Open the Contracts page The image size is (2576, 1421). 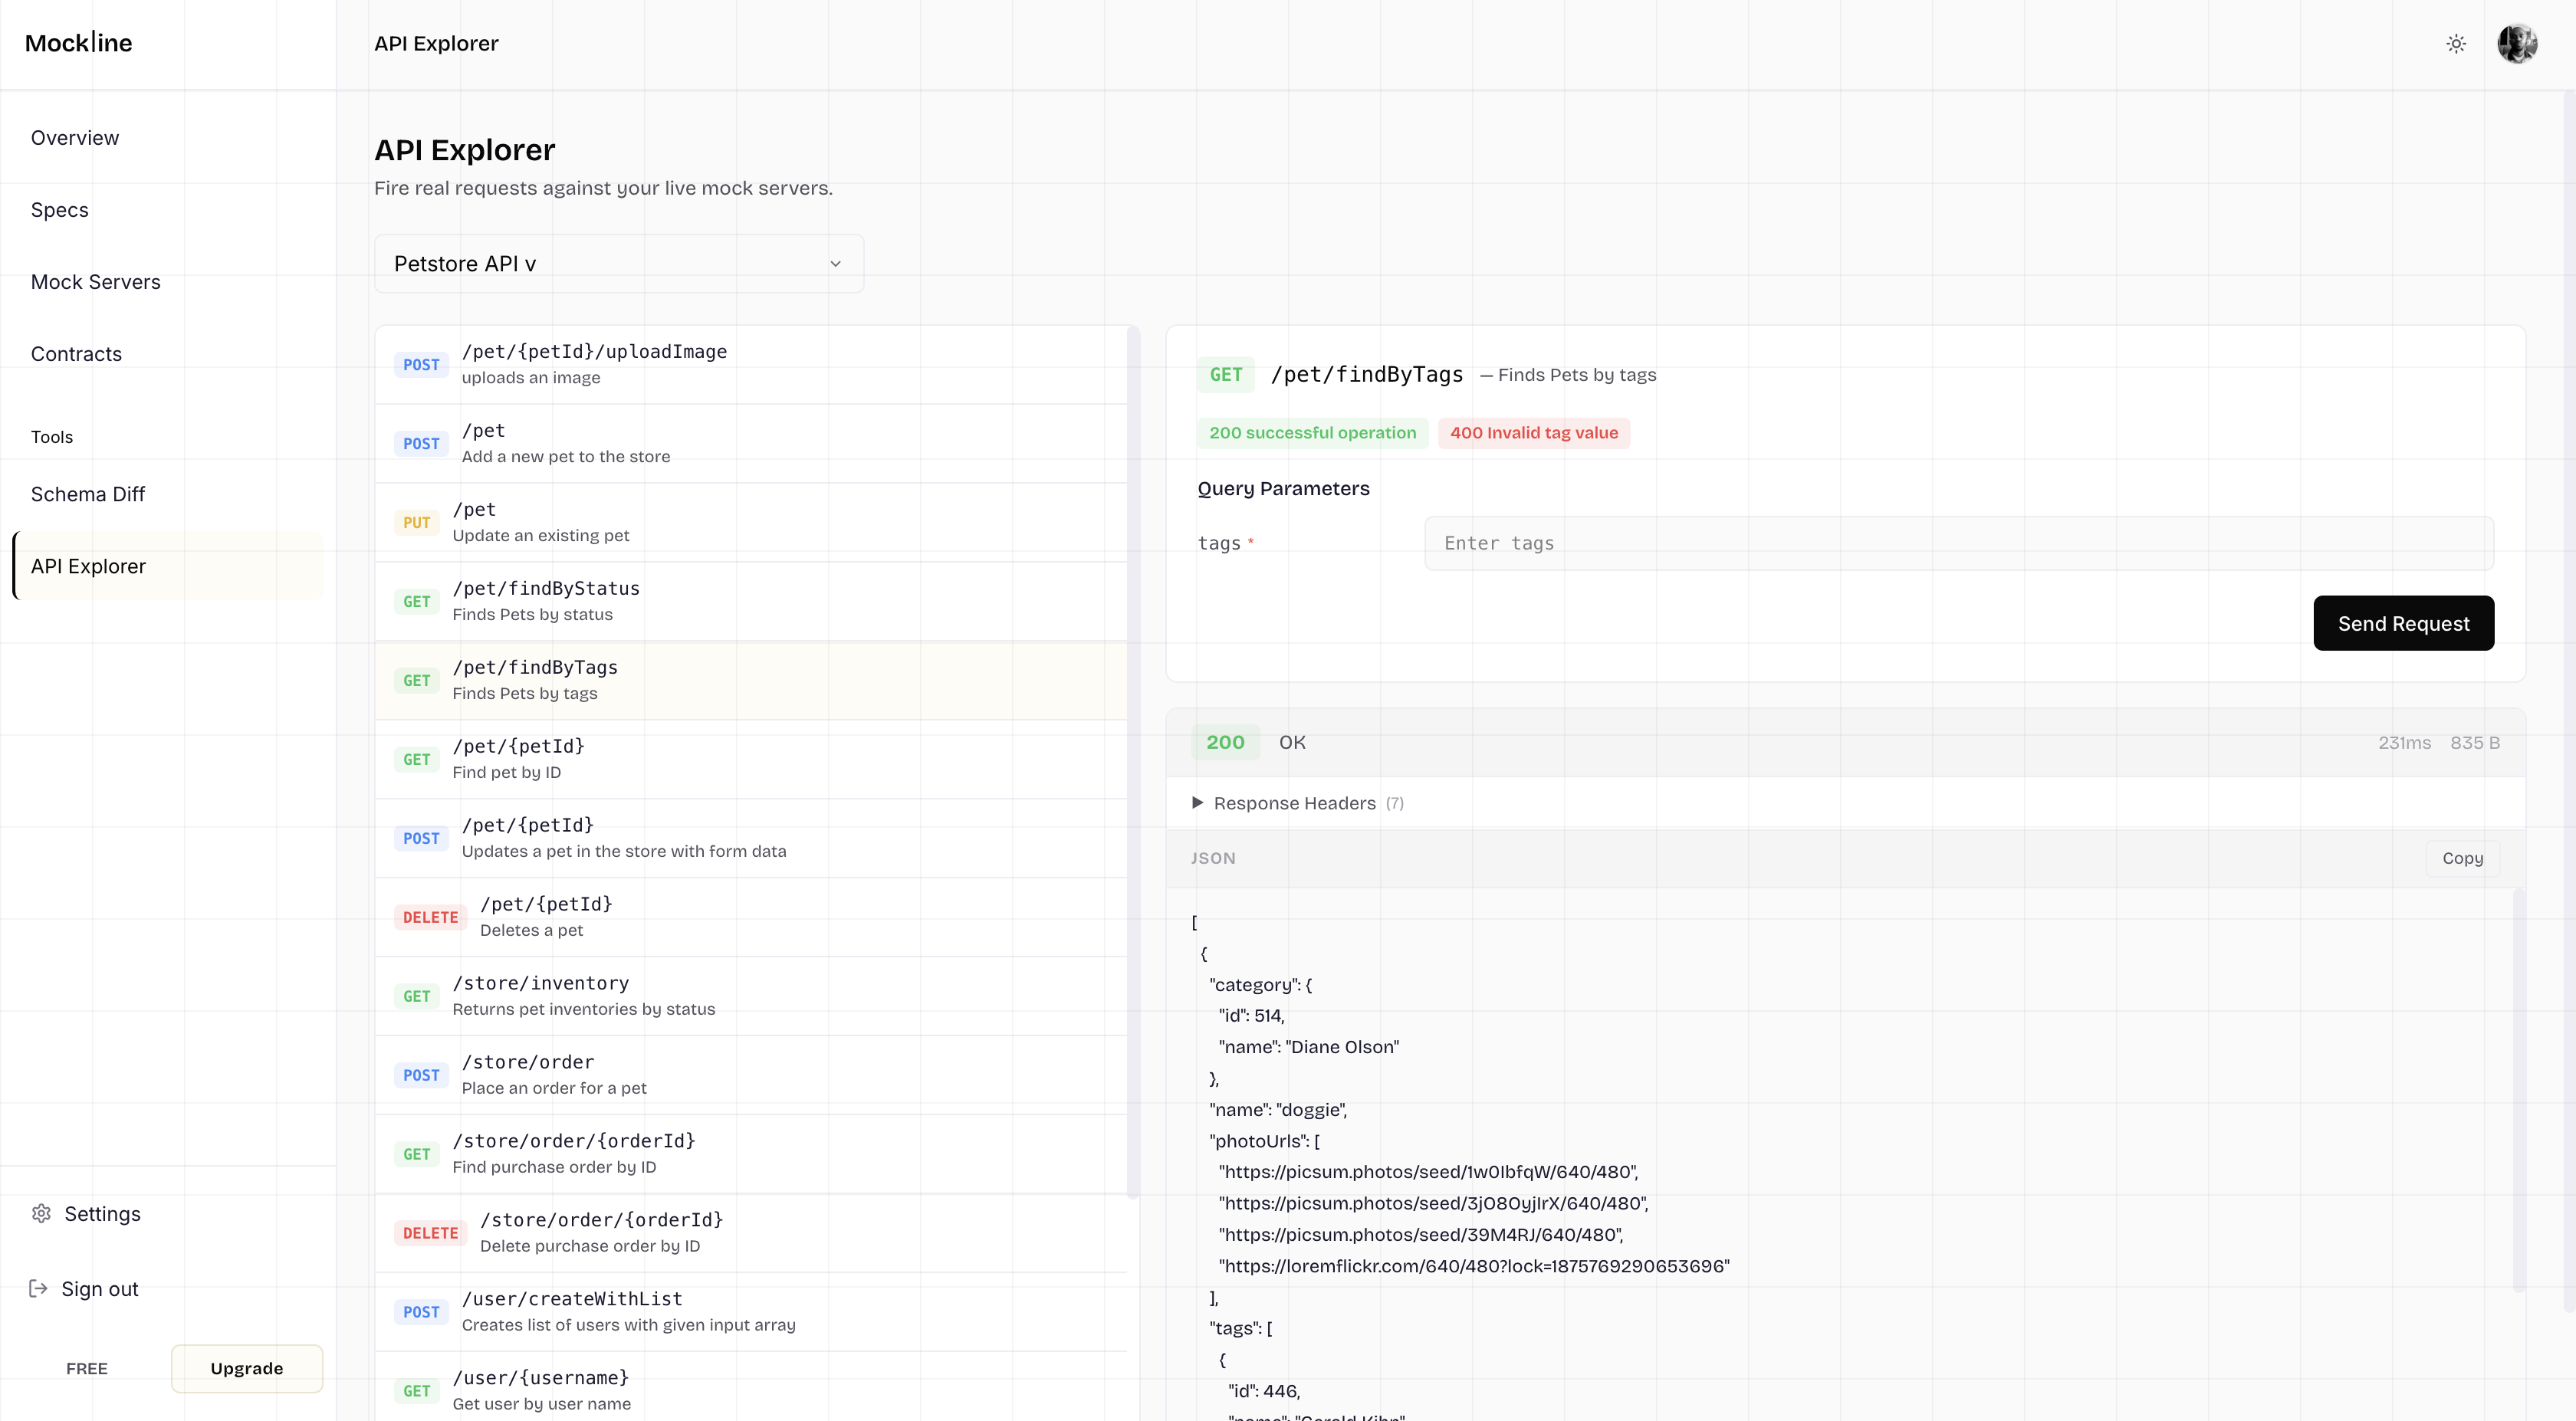pyautogui.click(x=76, y=354)
